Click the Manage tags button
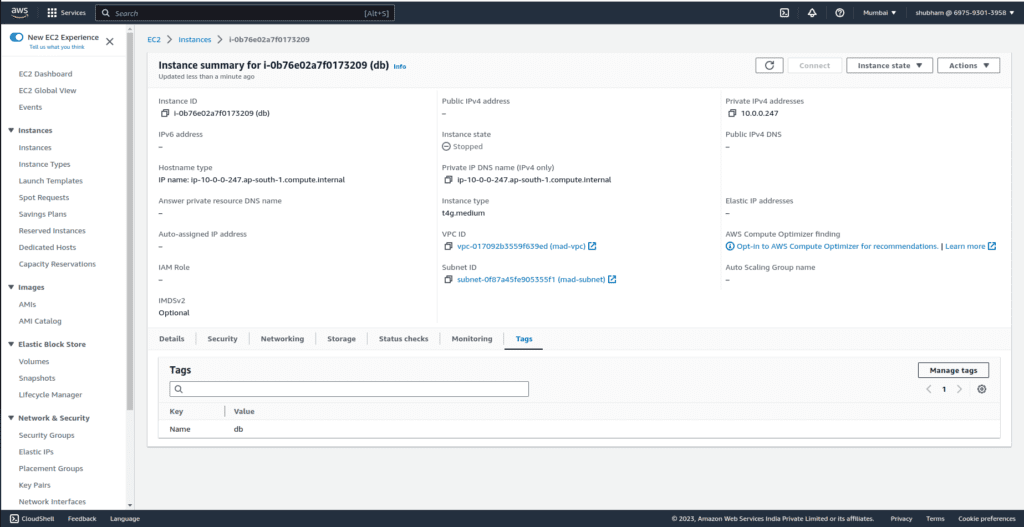Image resolution: width=1024 pixels, height=527 pixels. coord(953,370)
